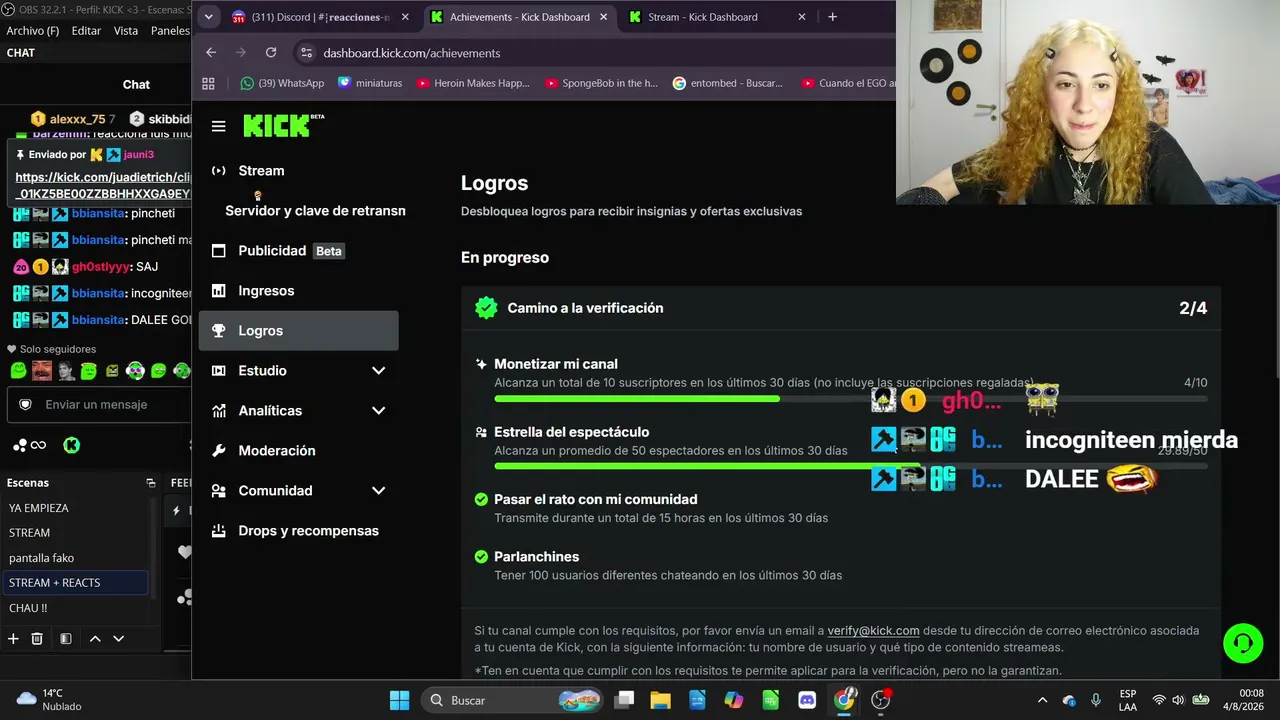Open the Heroin Makes Happ... bookmark

click(x=473, y=83)
